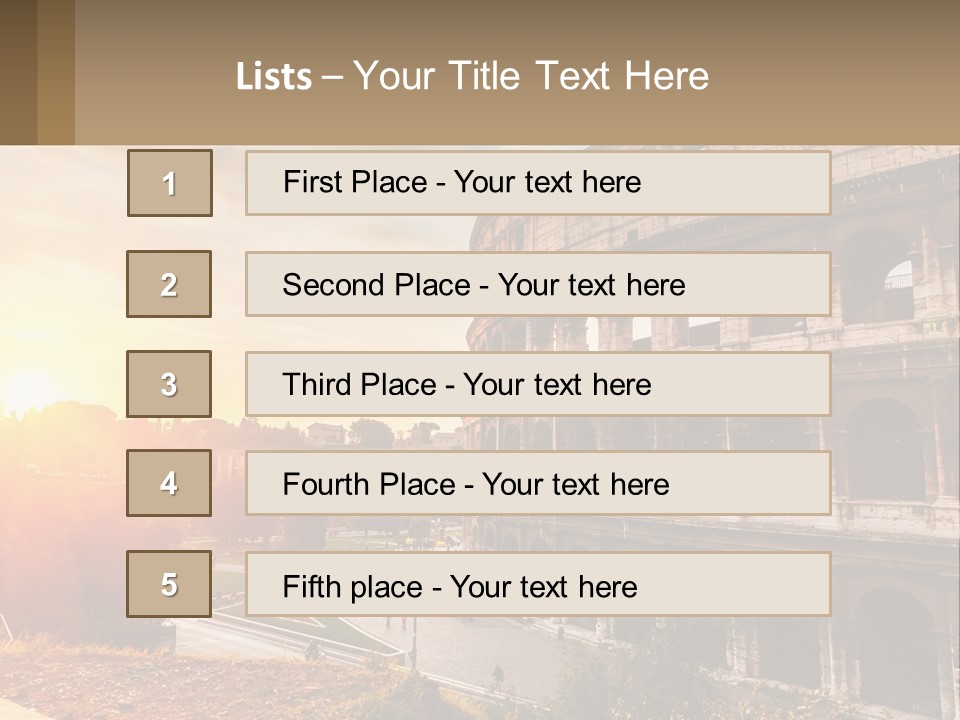Click the number 3 box
The height and width of the screenshot is (720, 960).
click(169, 384)
